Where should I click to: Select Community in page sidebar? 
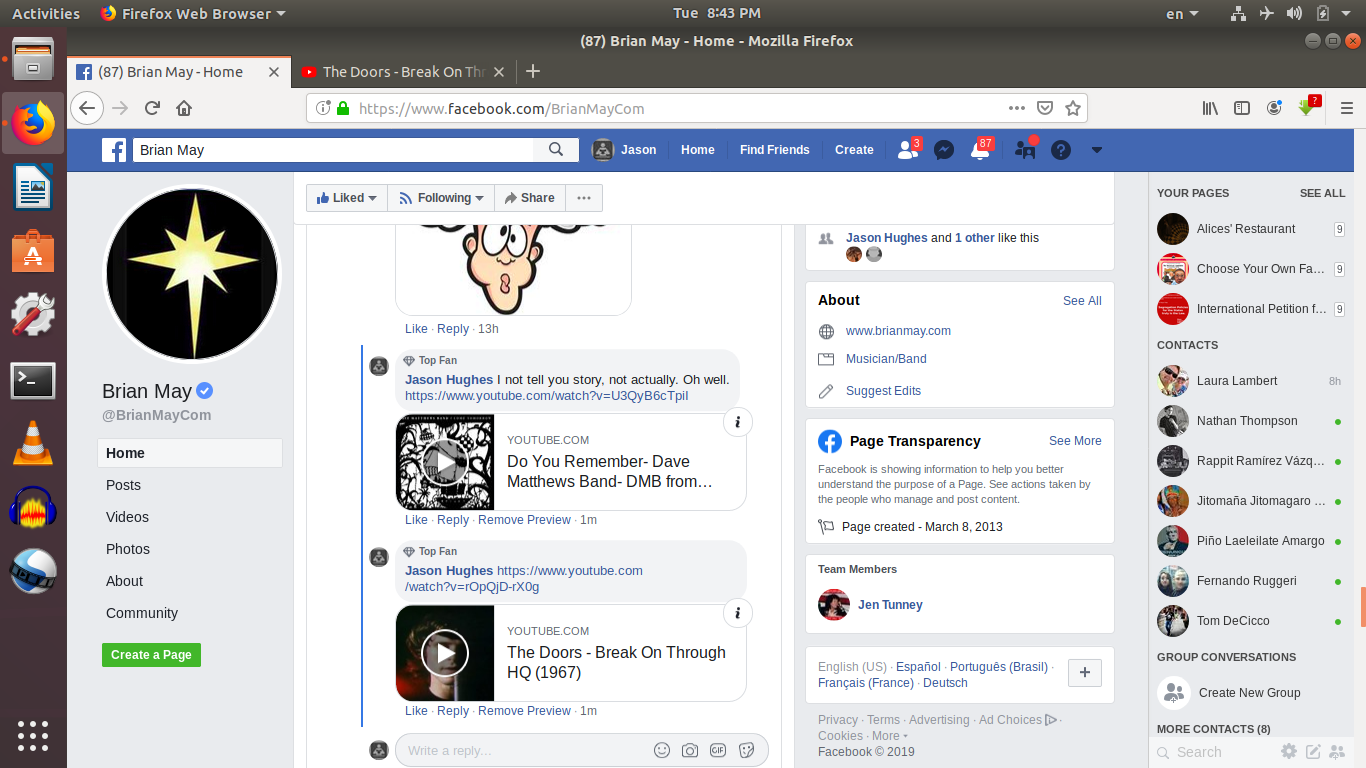142,613
